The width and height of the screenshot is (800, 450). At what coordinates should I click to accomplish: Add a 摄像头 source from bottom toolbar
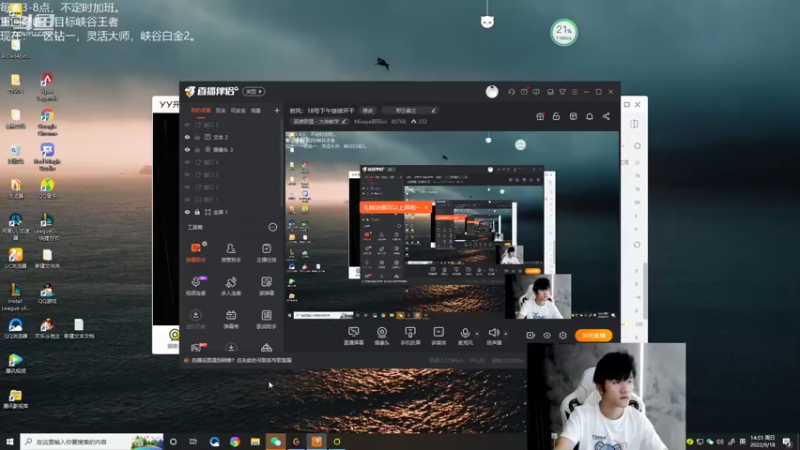tap(382, 336)
